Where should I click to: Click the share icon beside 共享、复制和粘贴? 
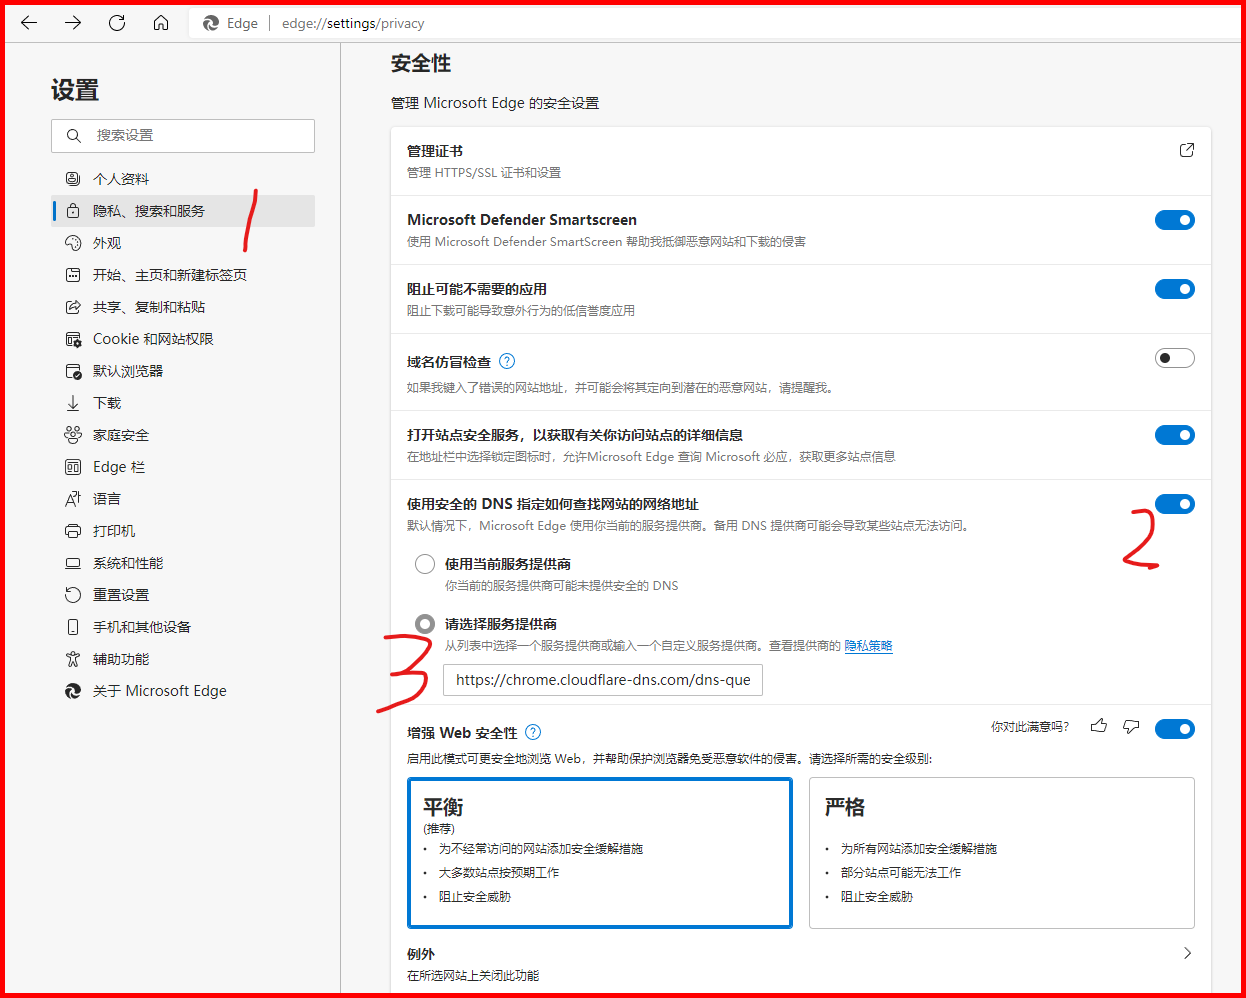(73, 307)
